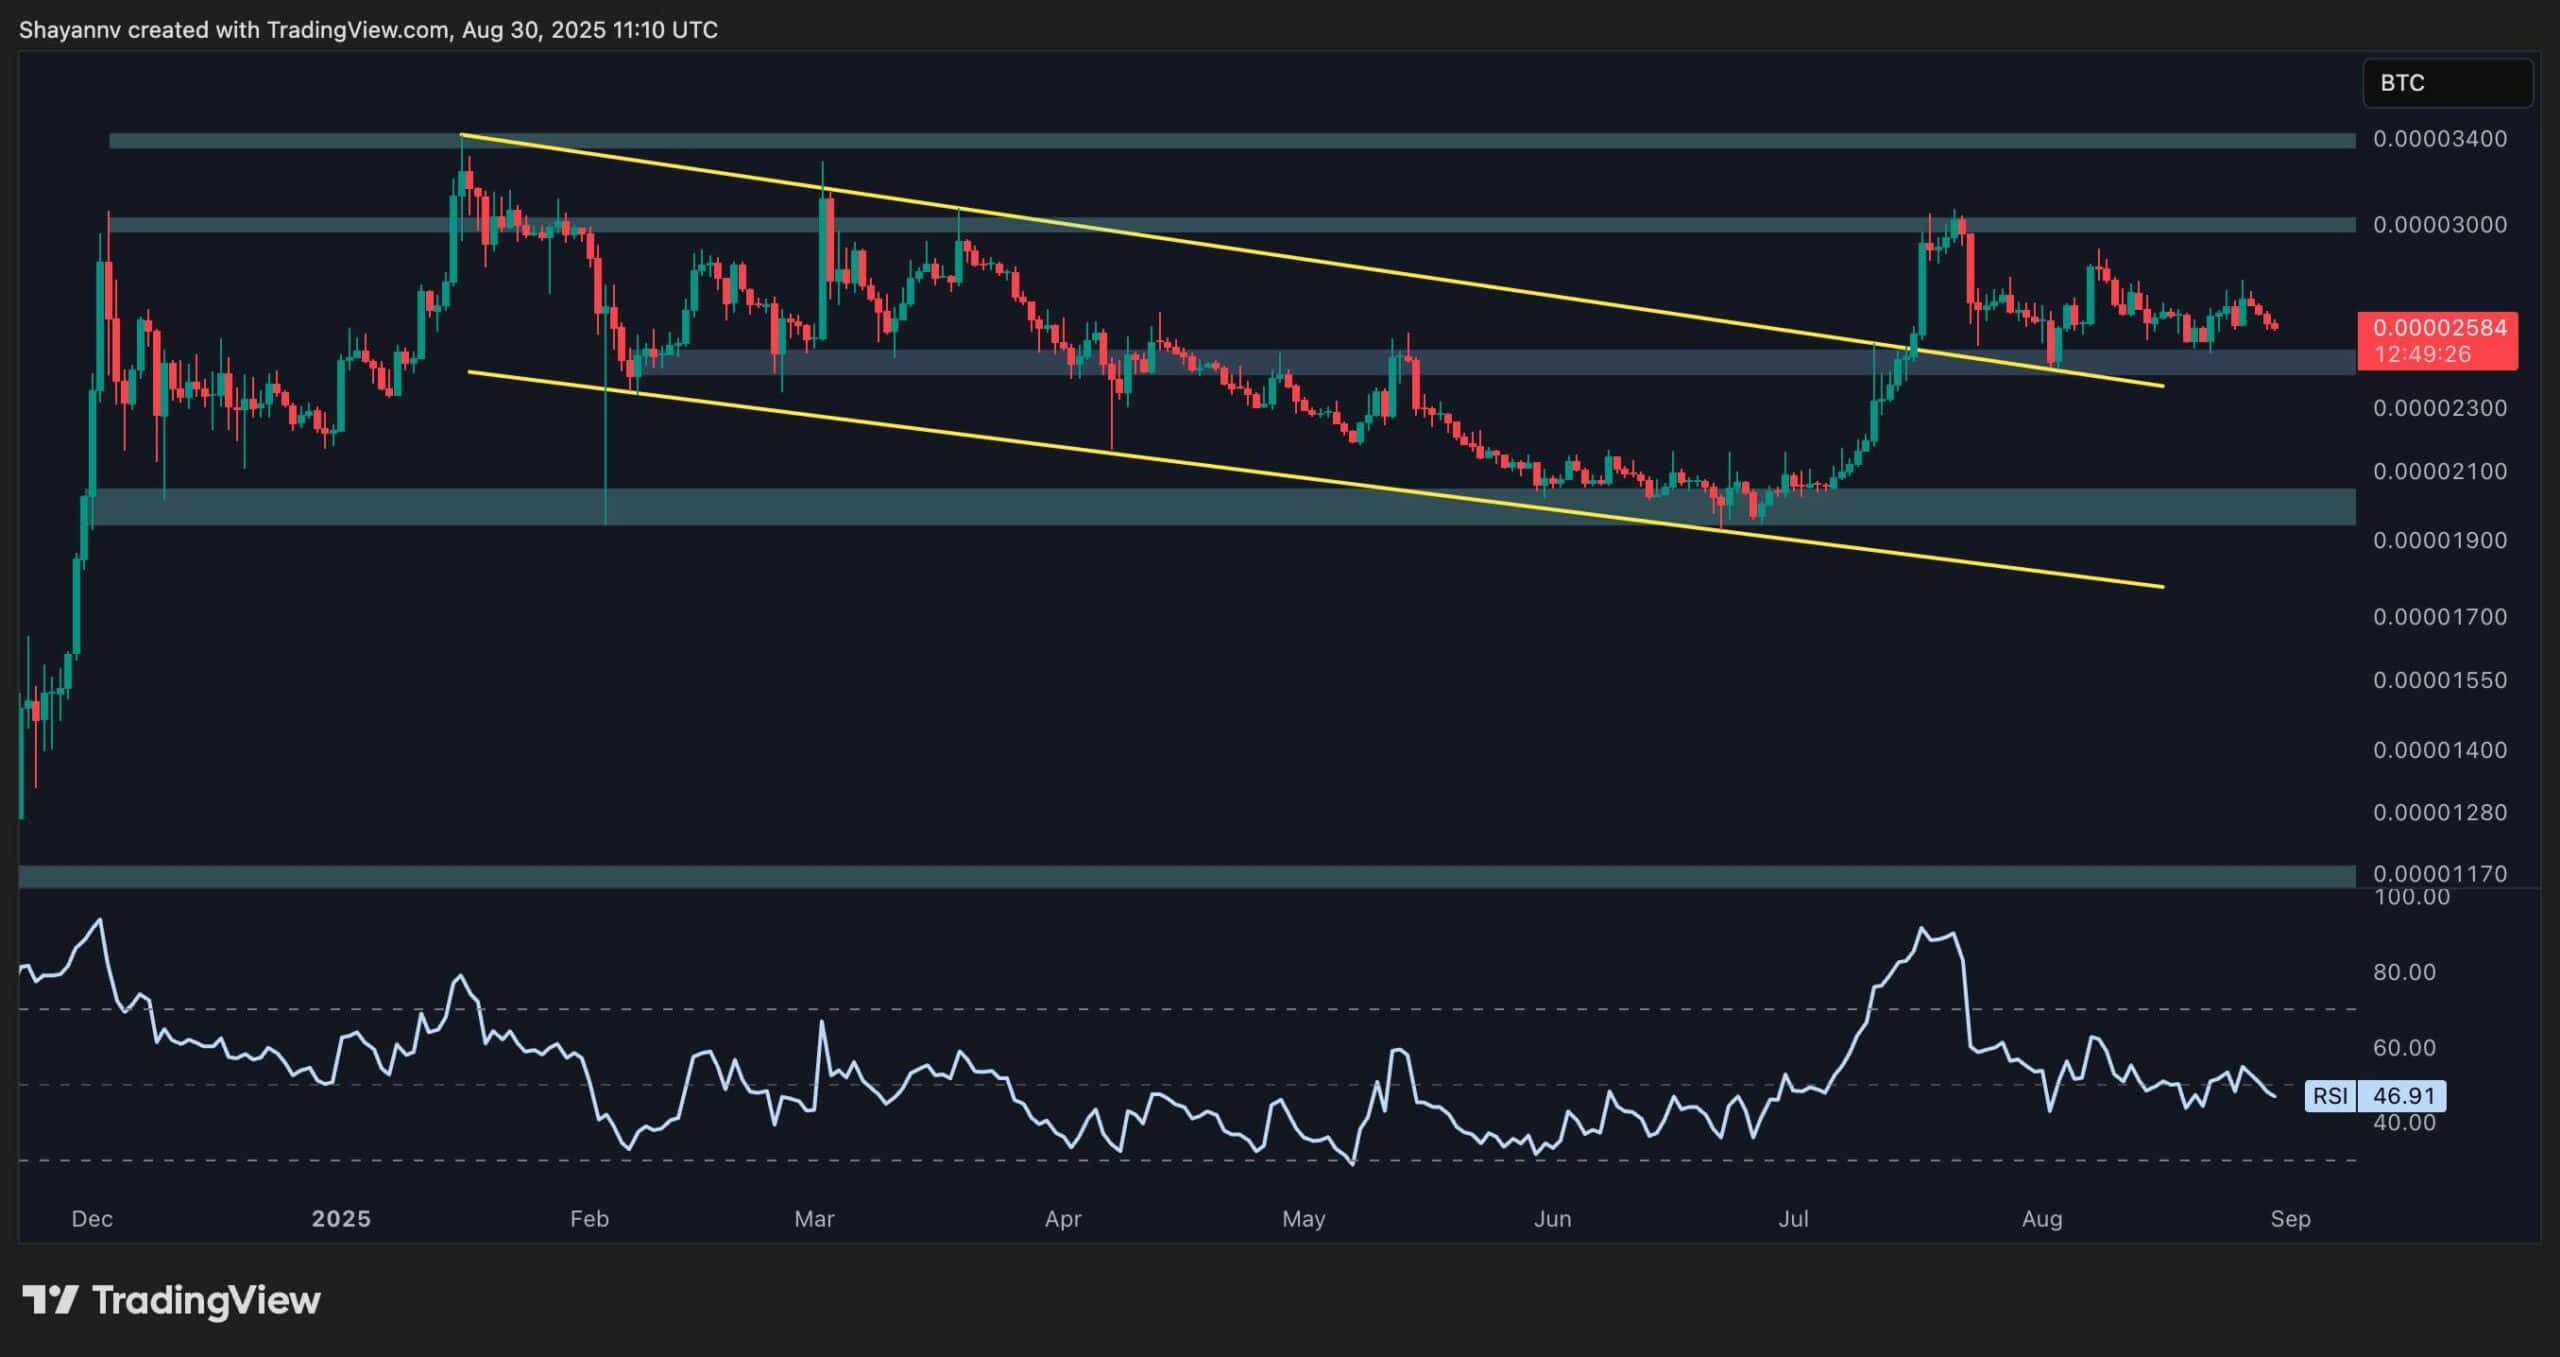Click the Sep label on the time axis

click(2290, 1218)
